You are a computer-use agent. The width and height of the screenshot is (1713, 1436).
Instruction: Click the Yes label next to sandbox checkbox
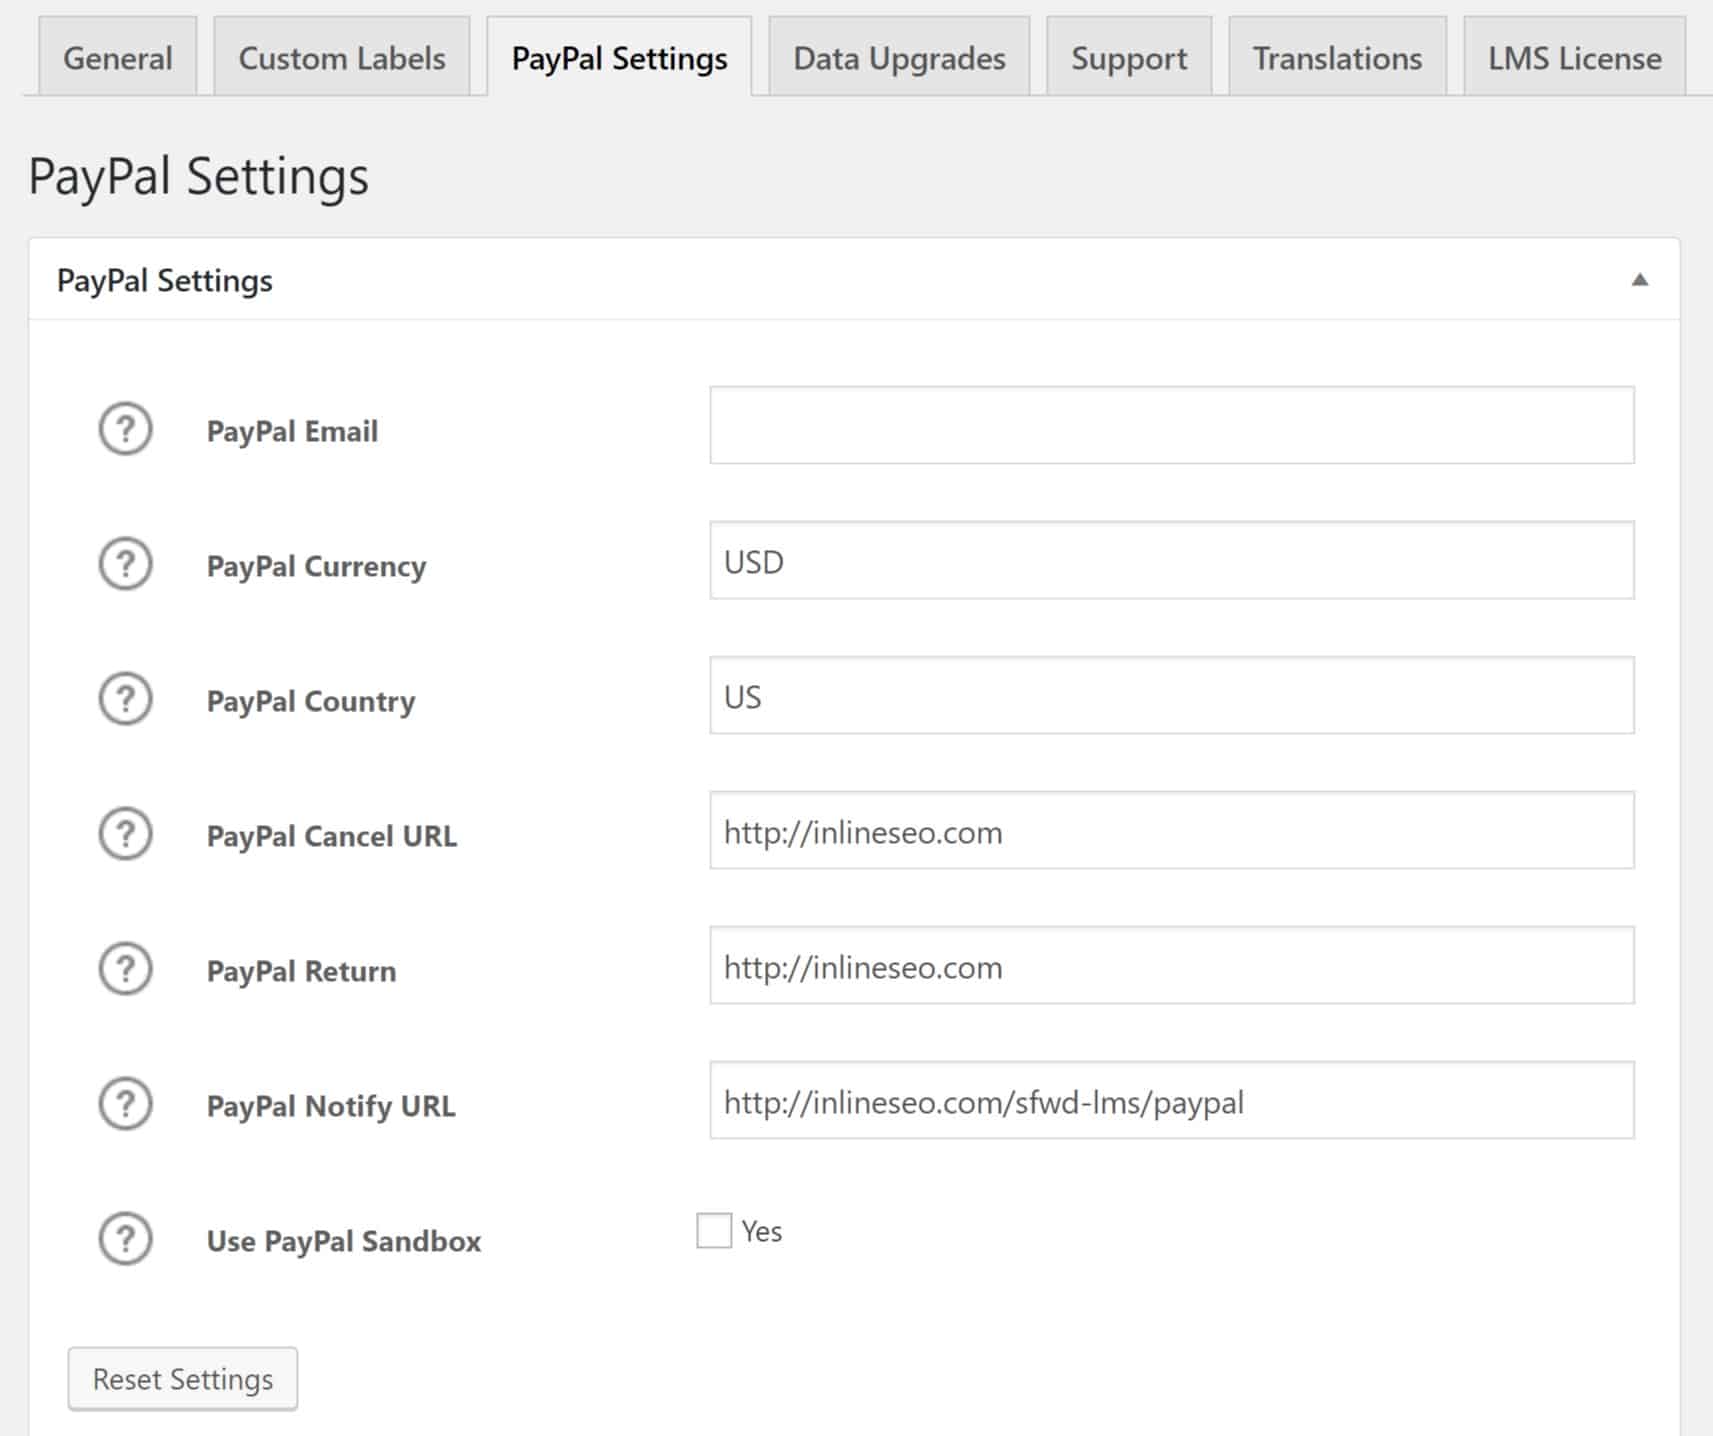[x=762, y=1231]
